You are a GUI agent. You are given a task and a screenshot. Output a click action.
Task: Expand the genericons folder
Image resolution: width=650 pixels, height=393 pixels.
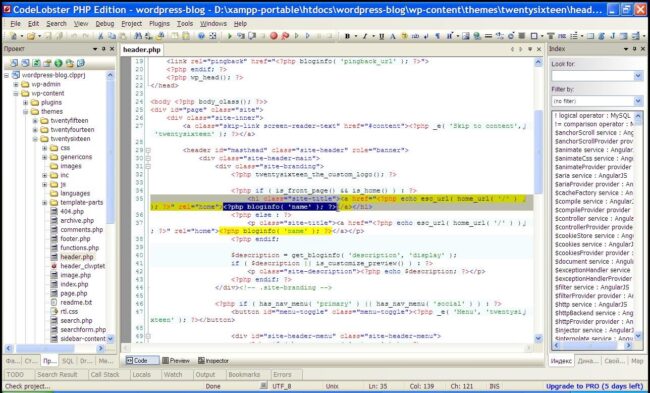click(44, 157)
